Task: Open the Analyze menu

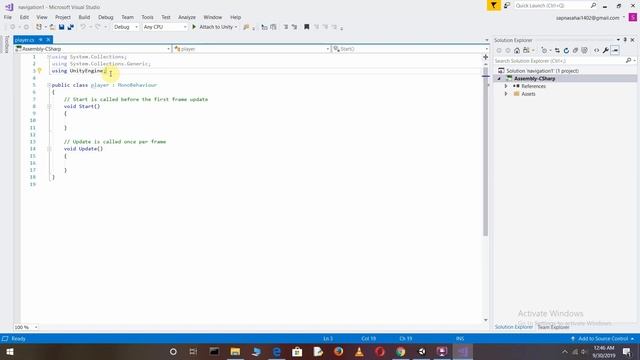Action: [x=187, y=17]
